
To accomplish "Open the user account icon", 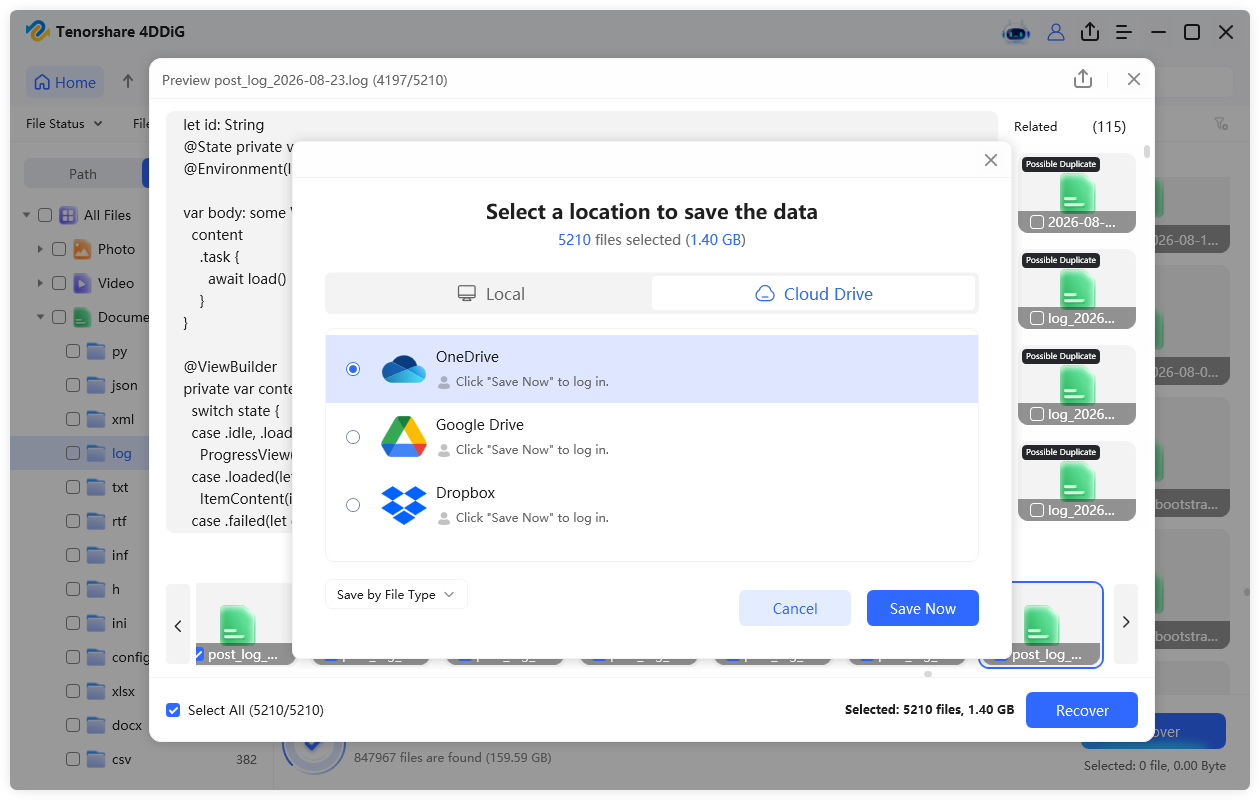I will [x=1056, y=32].
